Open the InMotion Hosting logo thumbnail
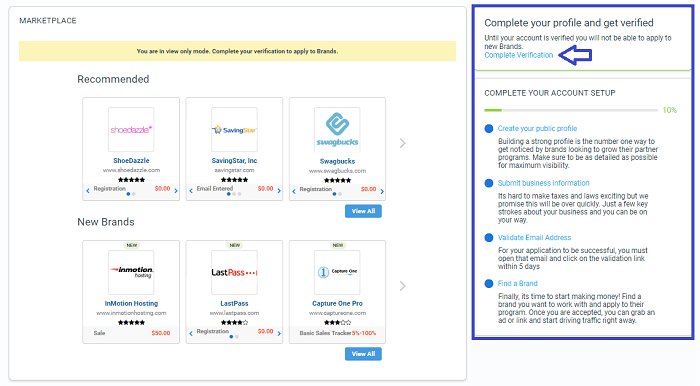Screen dimensions: 700x386 tap(131, 272)
